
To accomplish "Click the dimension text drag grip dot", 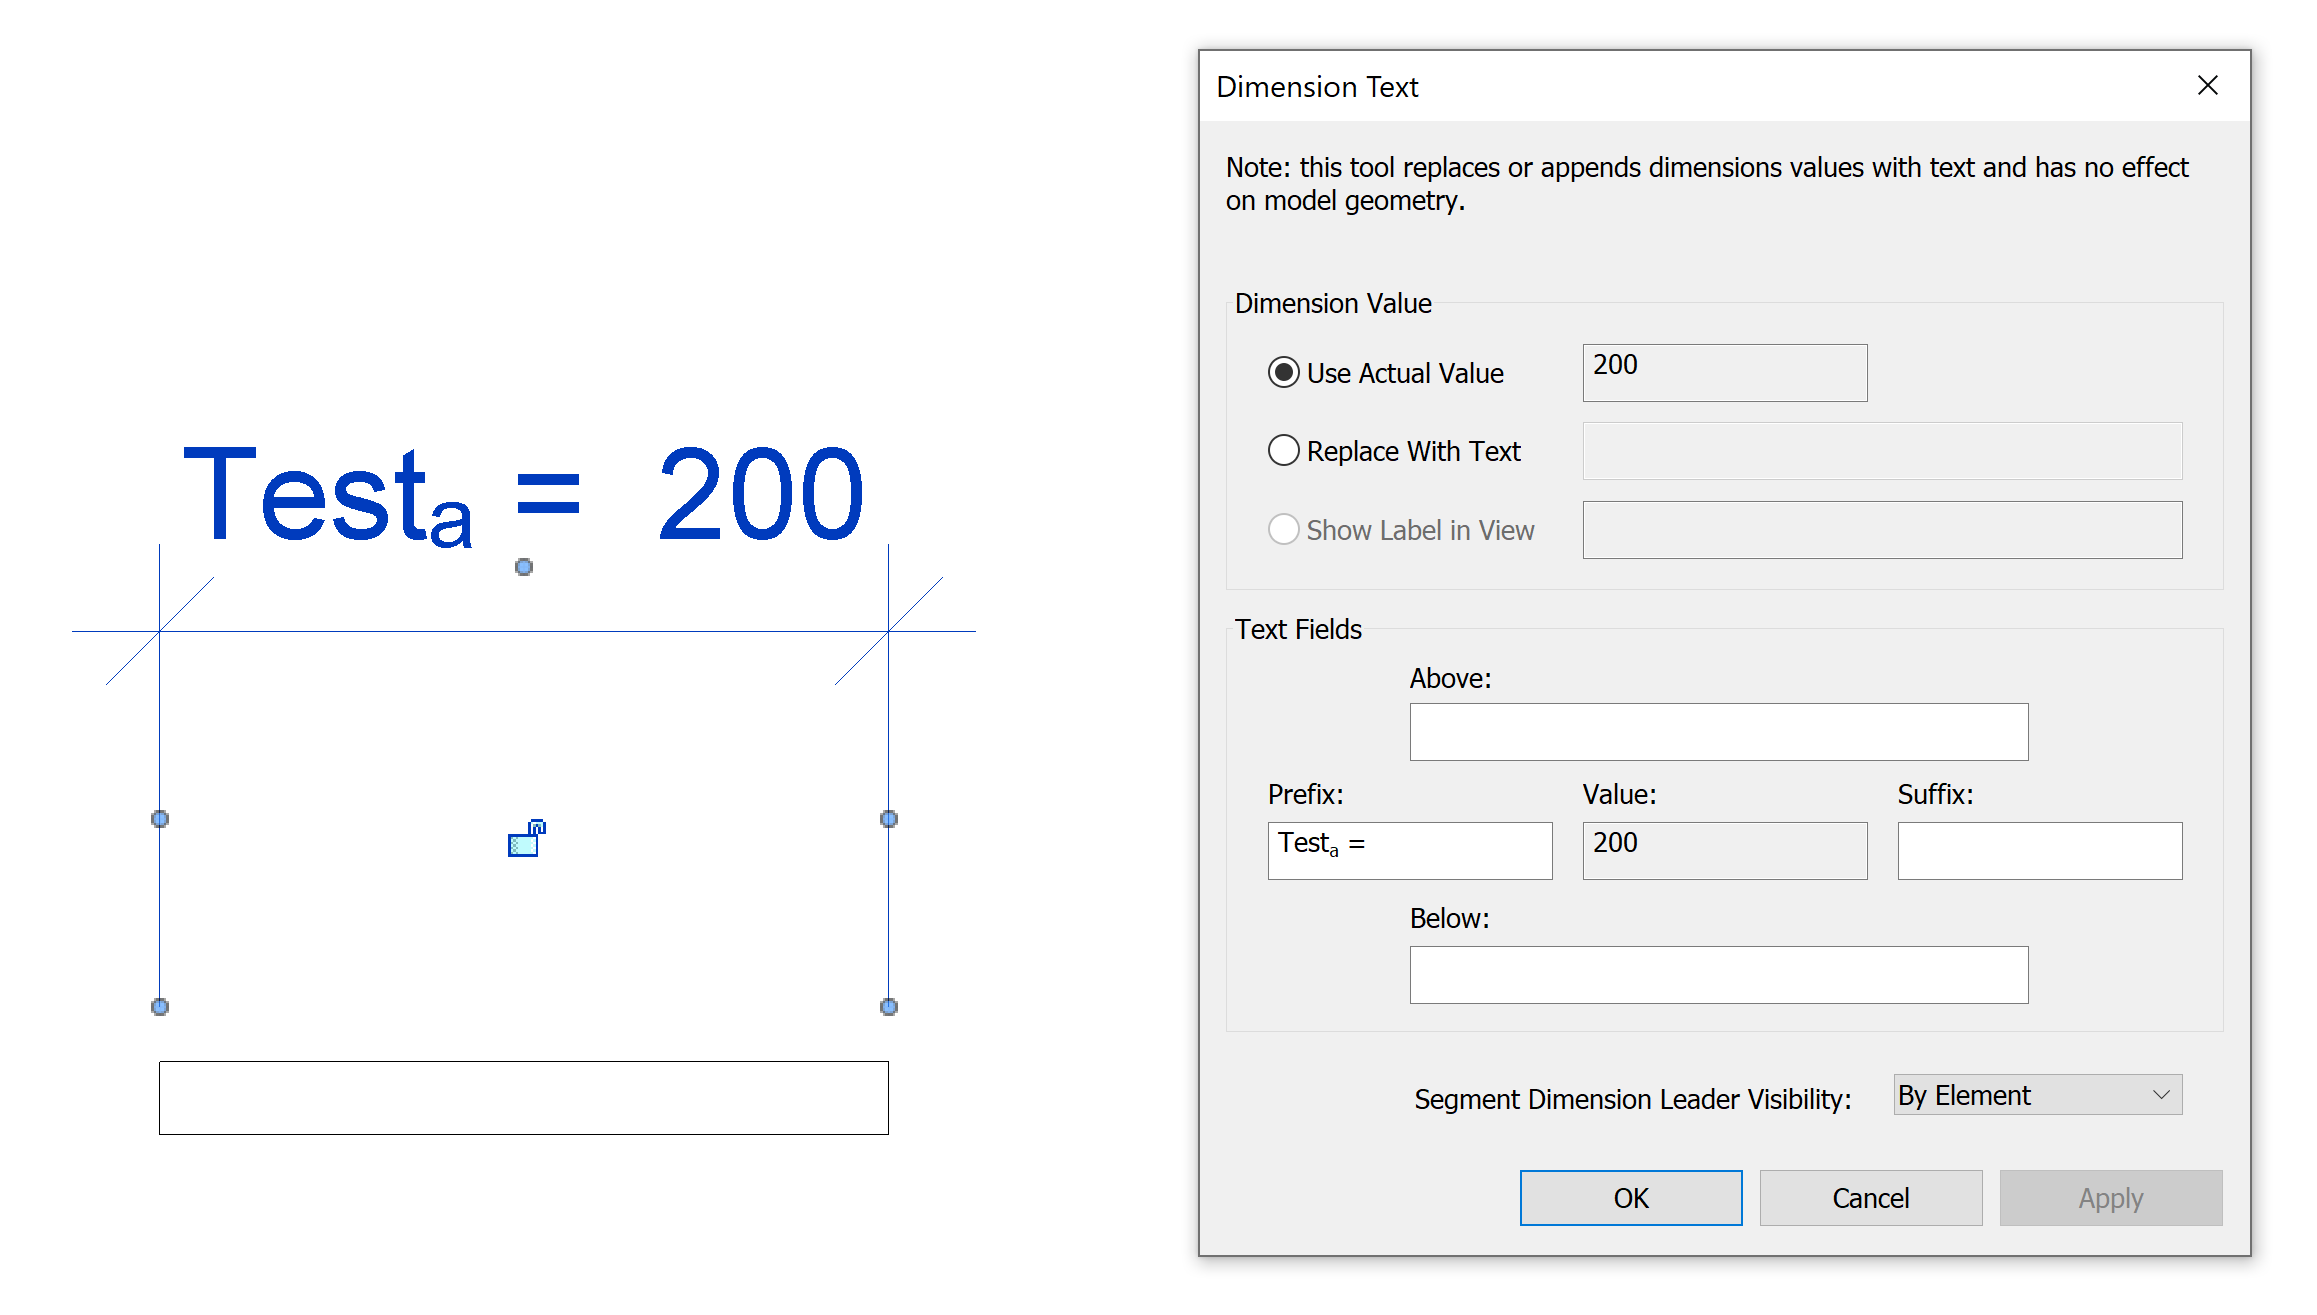I will point(524,567).
